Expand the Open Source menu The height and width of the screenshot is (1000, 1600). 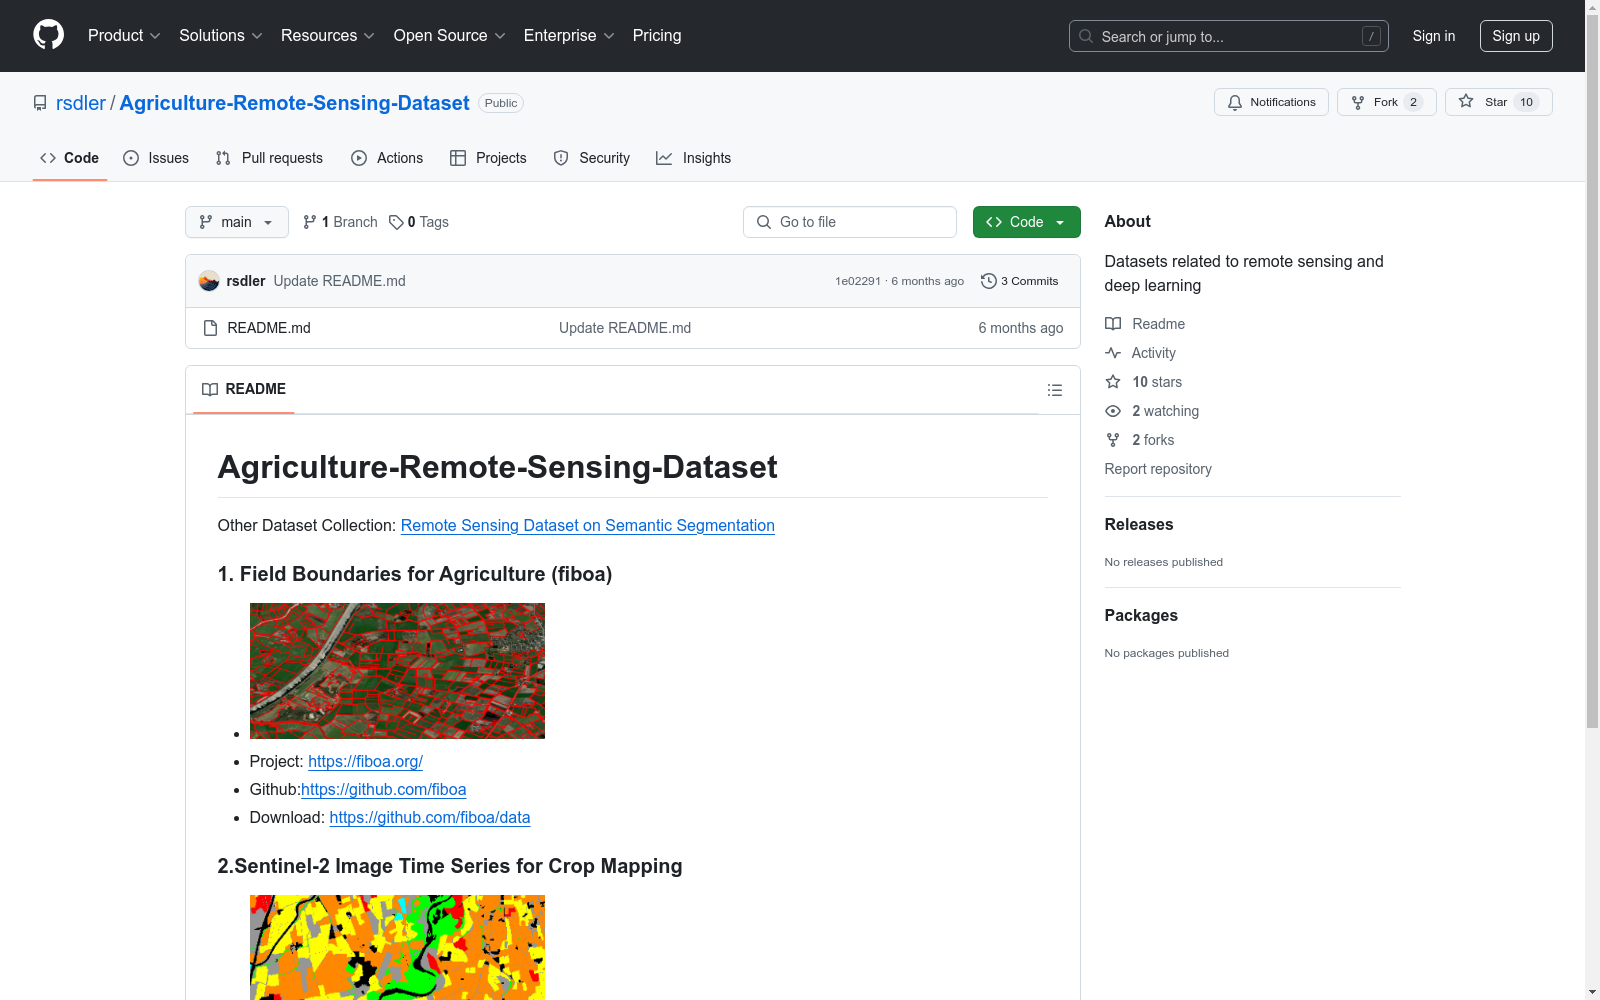449,35
